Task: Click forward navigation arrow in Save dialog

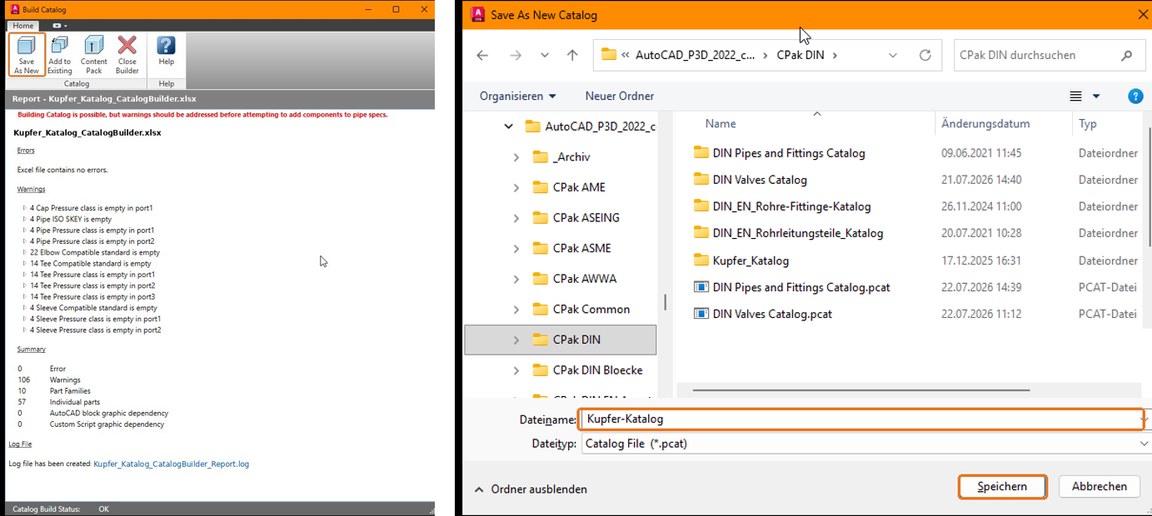Action: click(x=516, y=55)
